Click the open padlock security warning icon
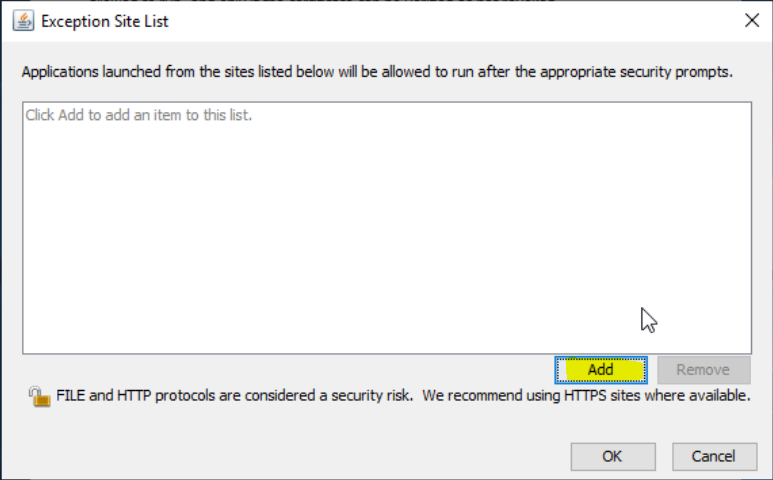Screen dimensions: 773x480 [x=39, y=397]
